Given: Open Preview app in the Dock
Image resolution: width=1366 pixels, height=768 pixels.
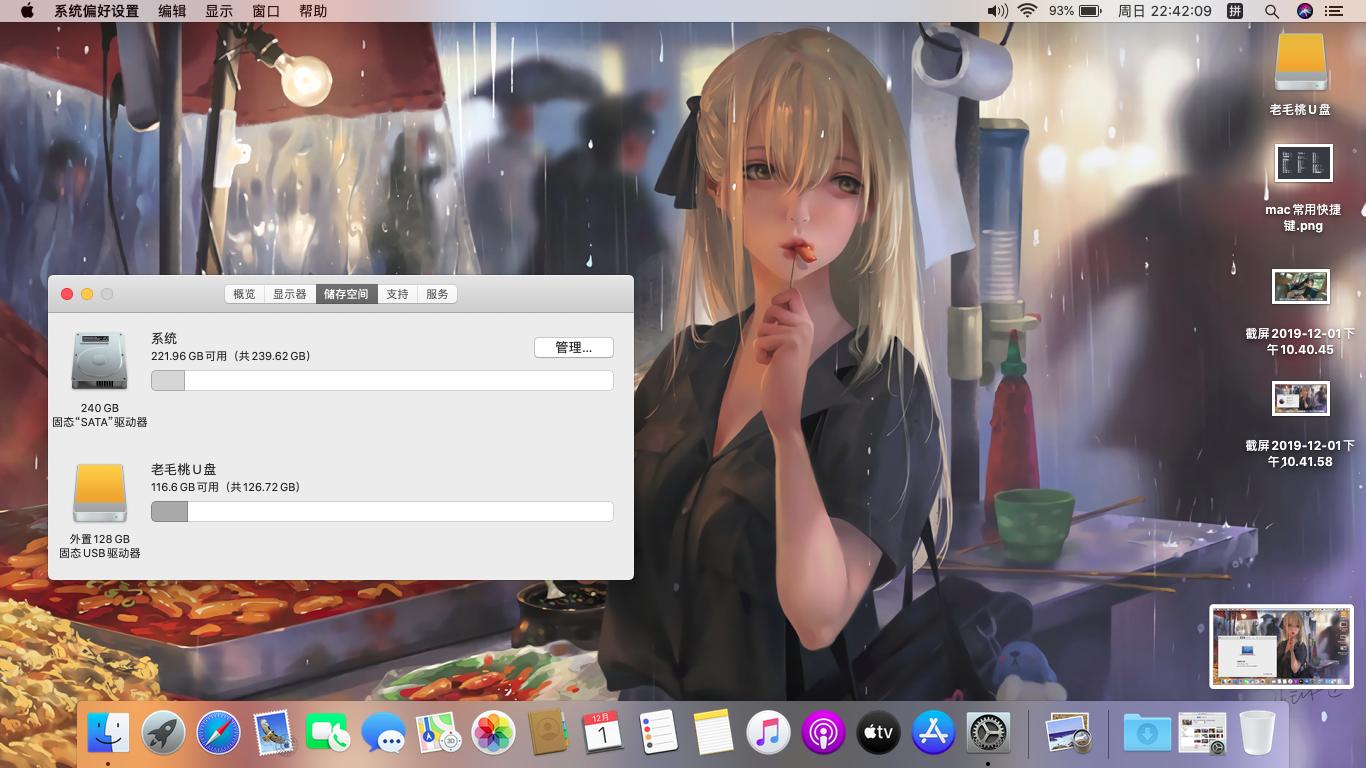Looking at the screenshot, I should point(1067,733).
